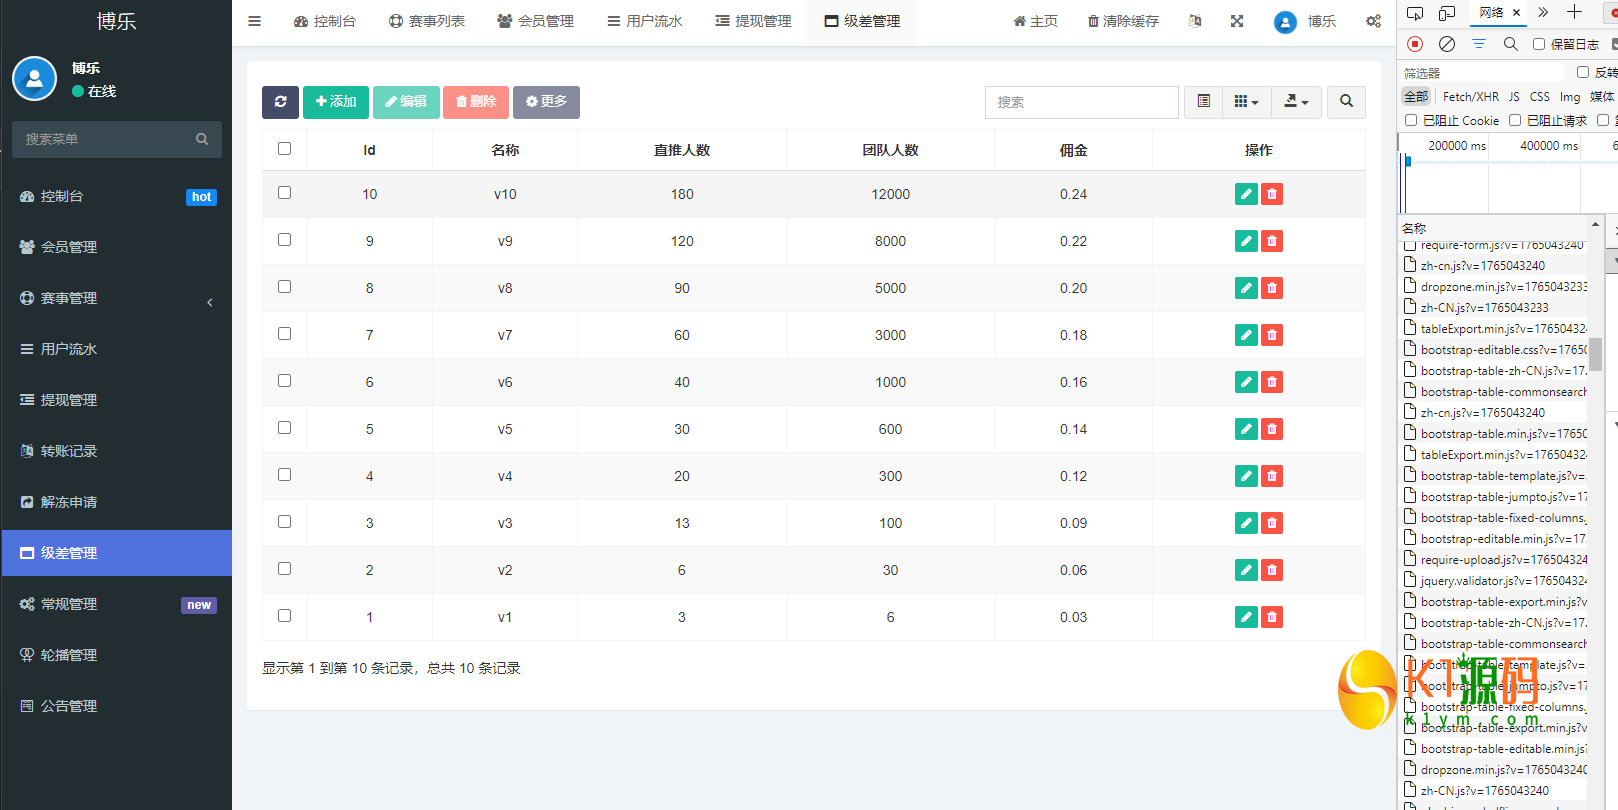Edit the v6 level row

click(1246, 382)
